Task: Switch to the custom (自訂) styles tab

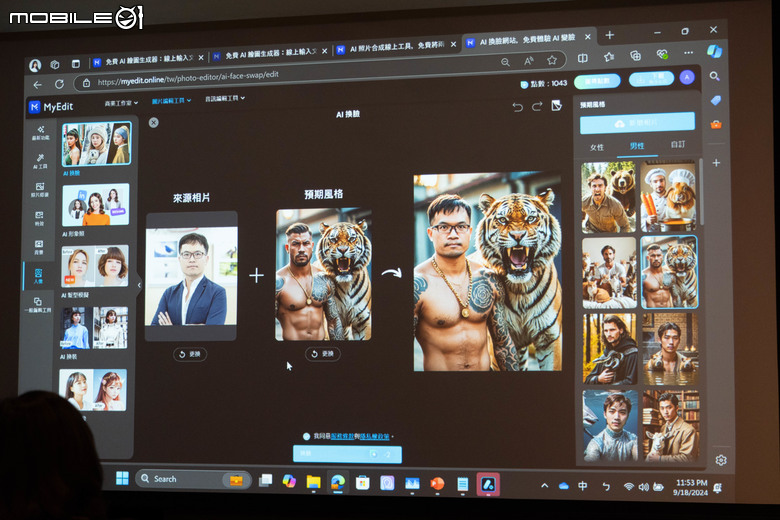Action: coord(678,144)
